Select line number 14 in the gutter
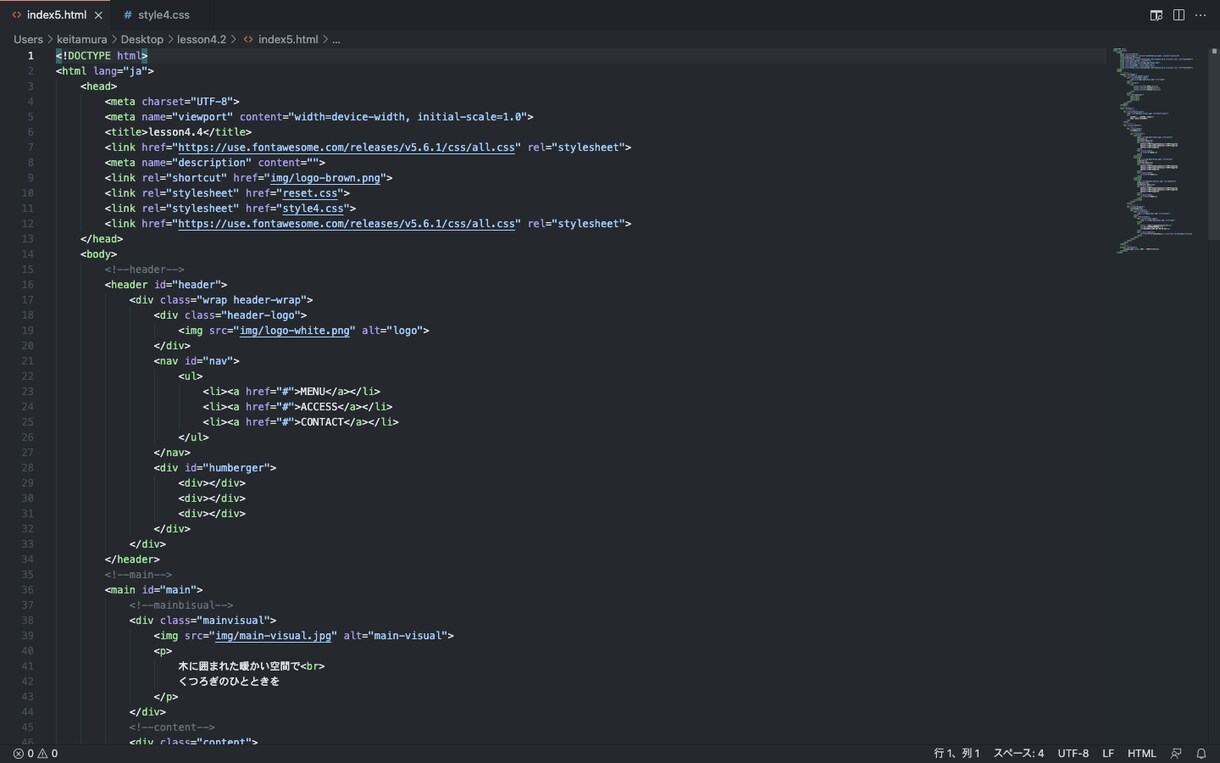This screenshot has width=1220, height=763. point(29,254)
